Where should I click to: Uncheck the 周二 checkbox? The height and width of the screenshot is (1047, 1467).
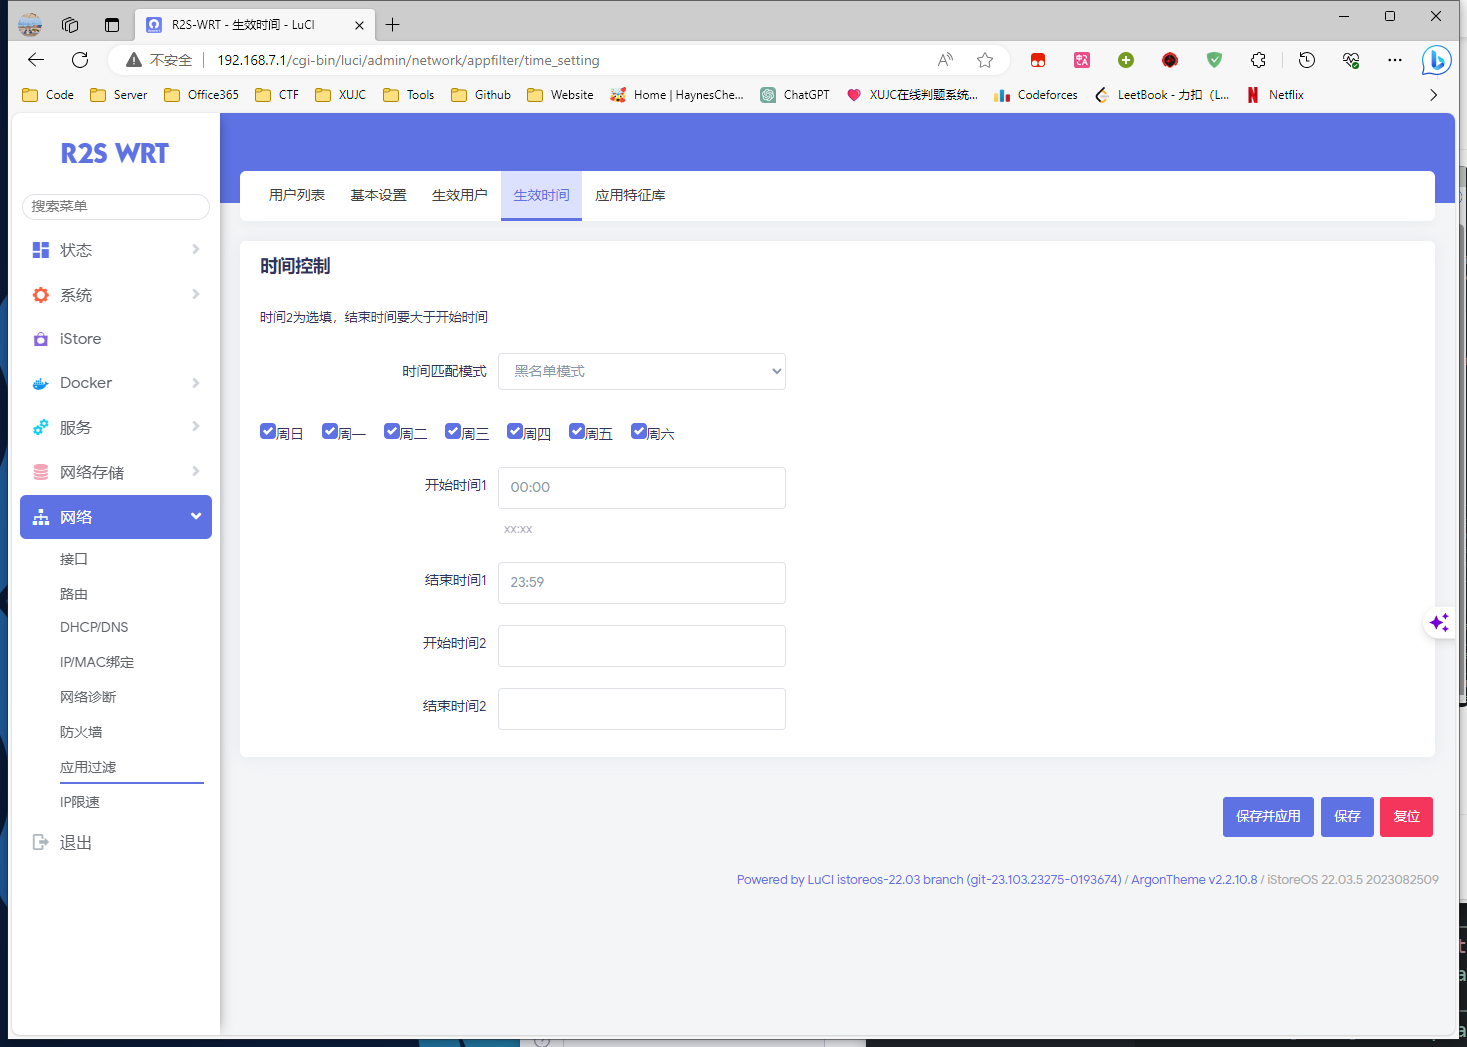(392, 431)
